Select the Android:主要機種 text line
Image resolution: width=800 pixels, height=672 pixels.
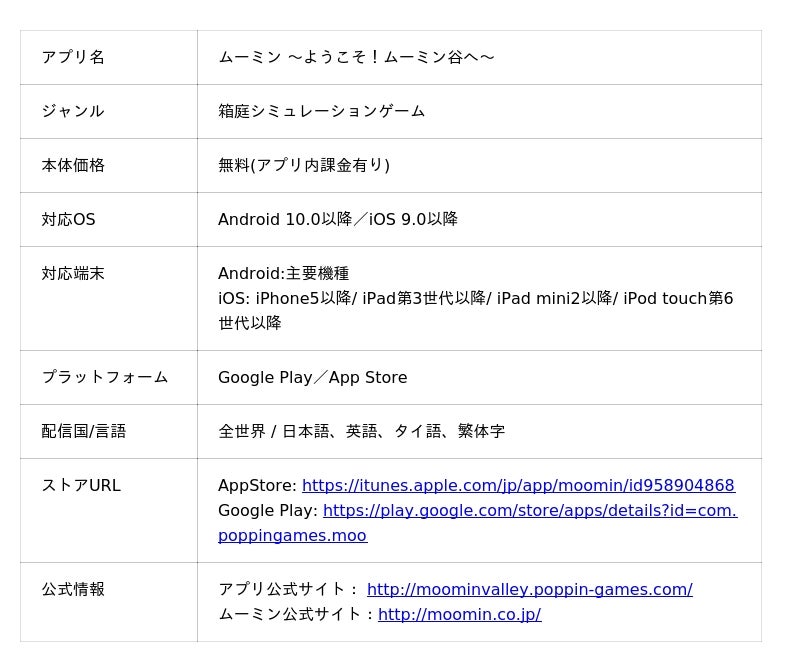tap(283, 273)
